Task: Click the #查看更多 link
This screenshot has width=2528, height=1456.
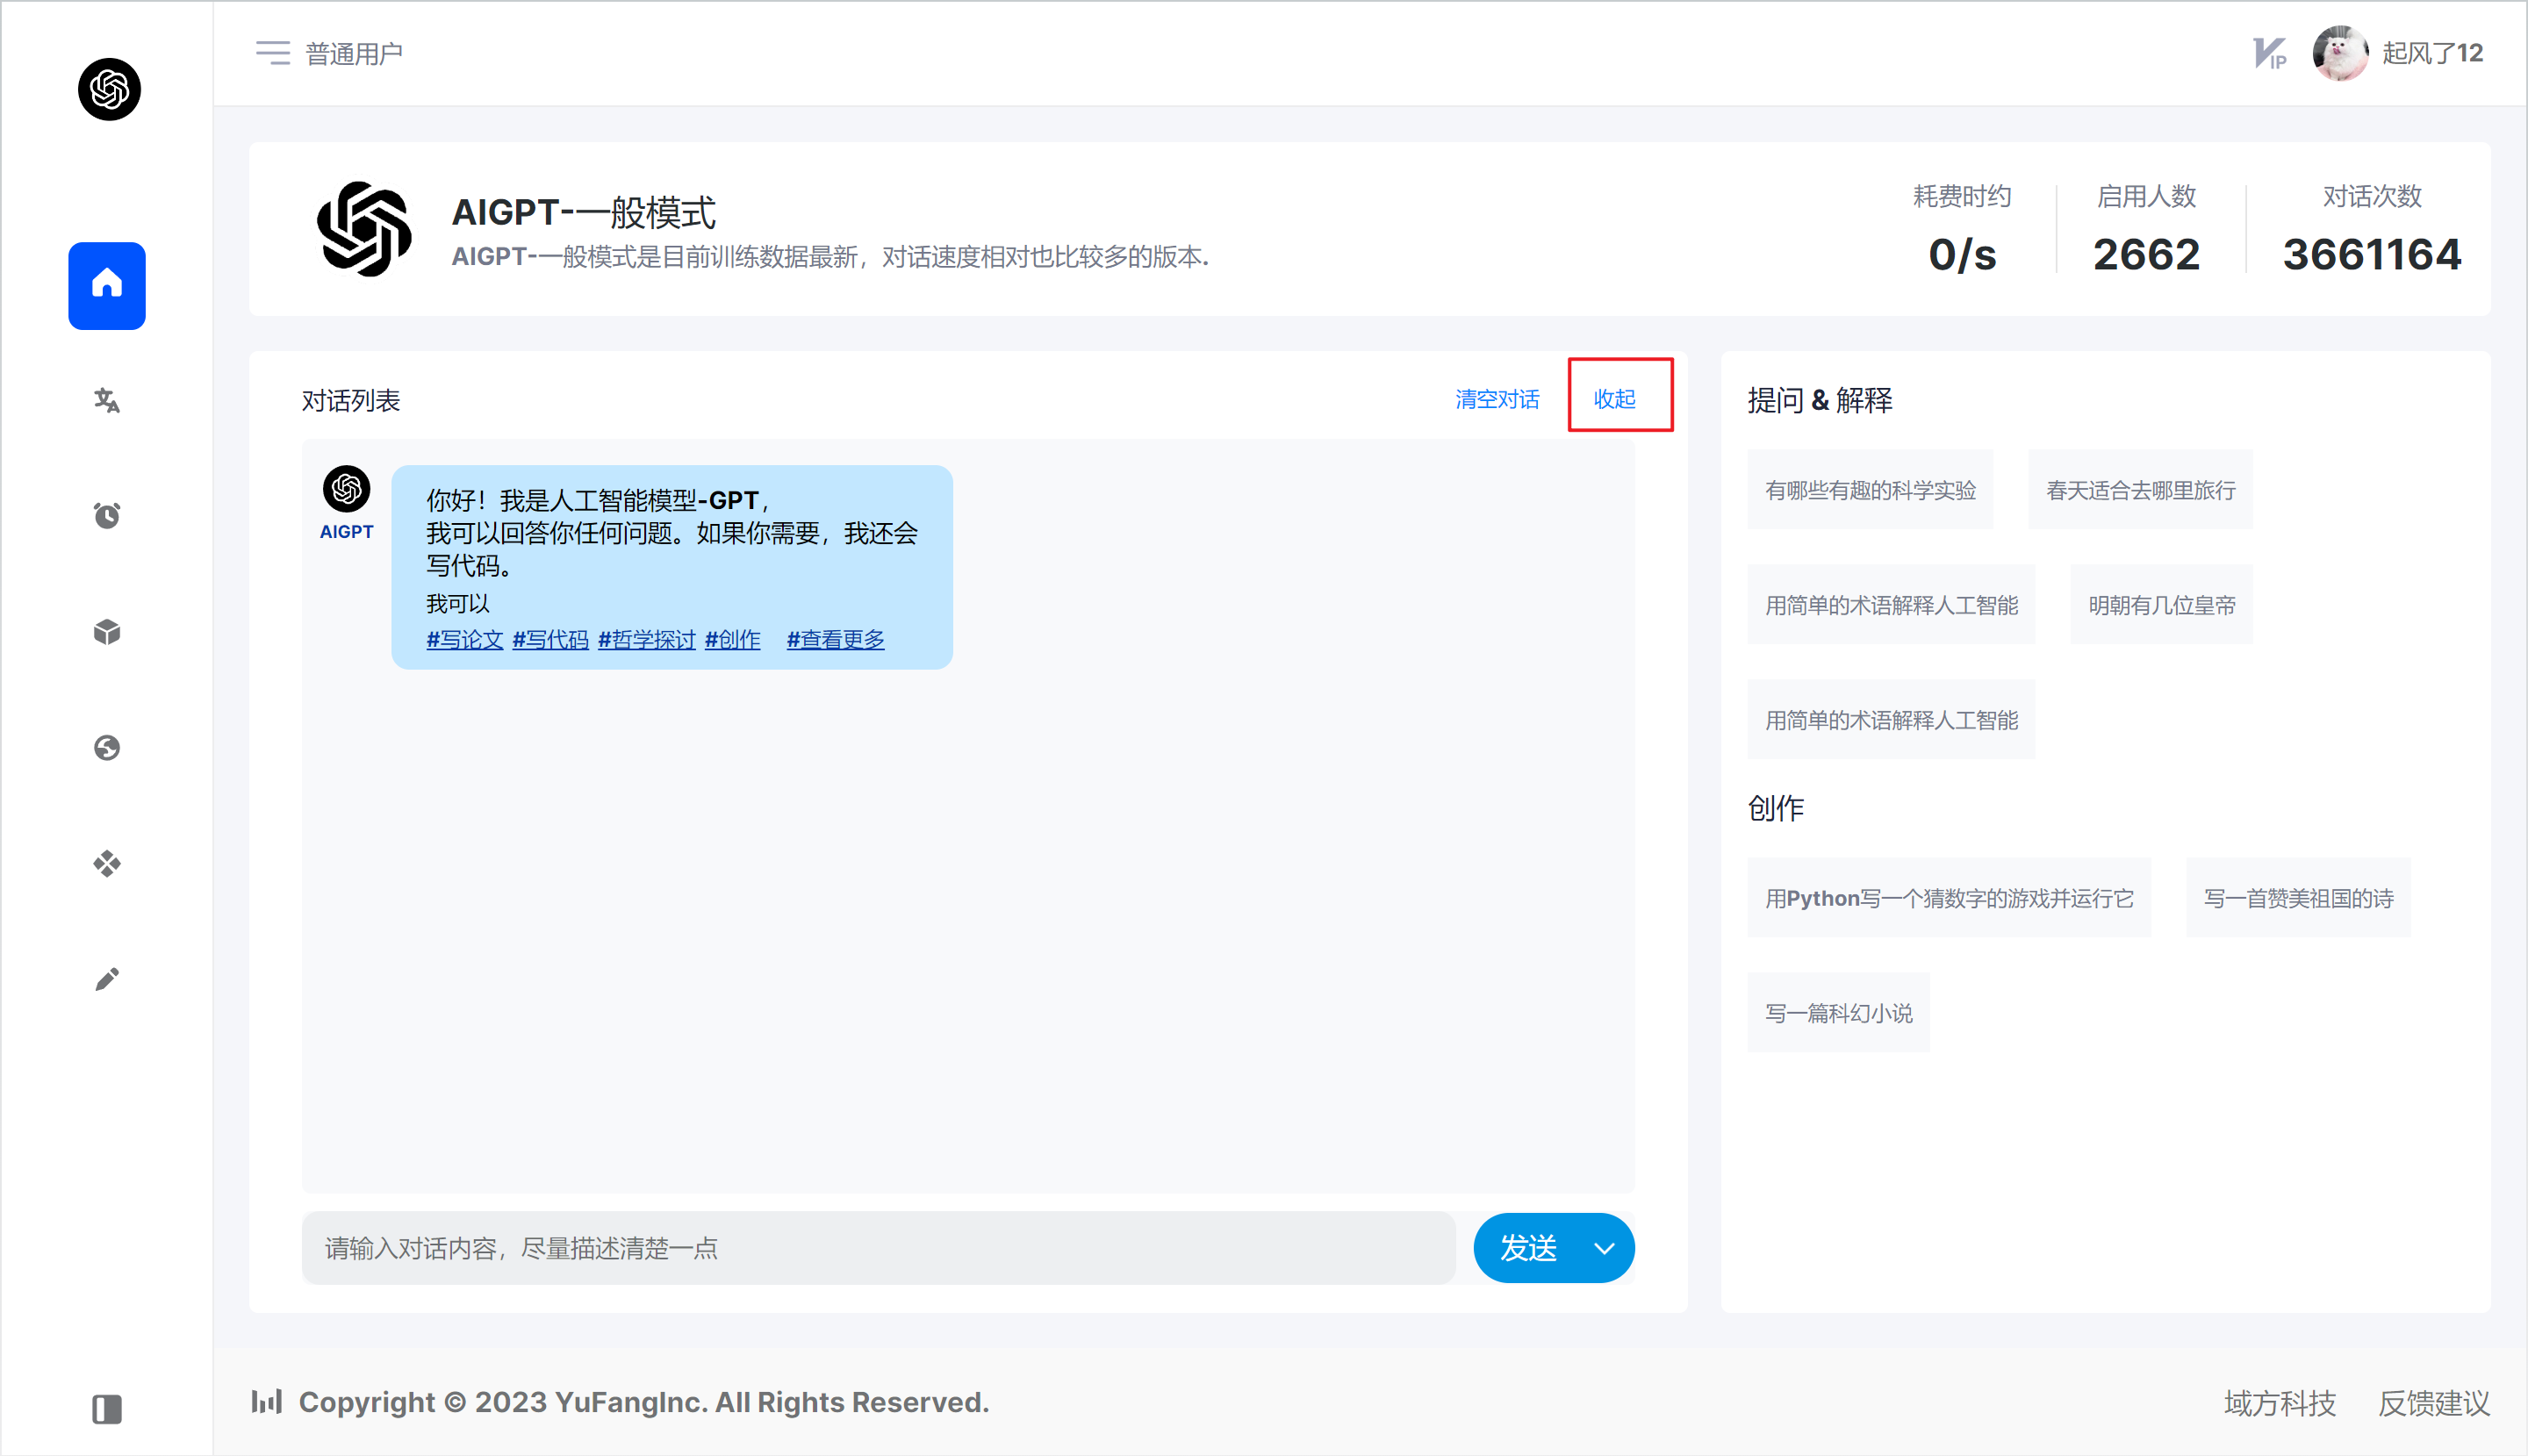Action: [x=835, y=639]
